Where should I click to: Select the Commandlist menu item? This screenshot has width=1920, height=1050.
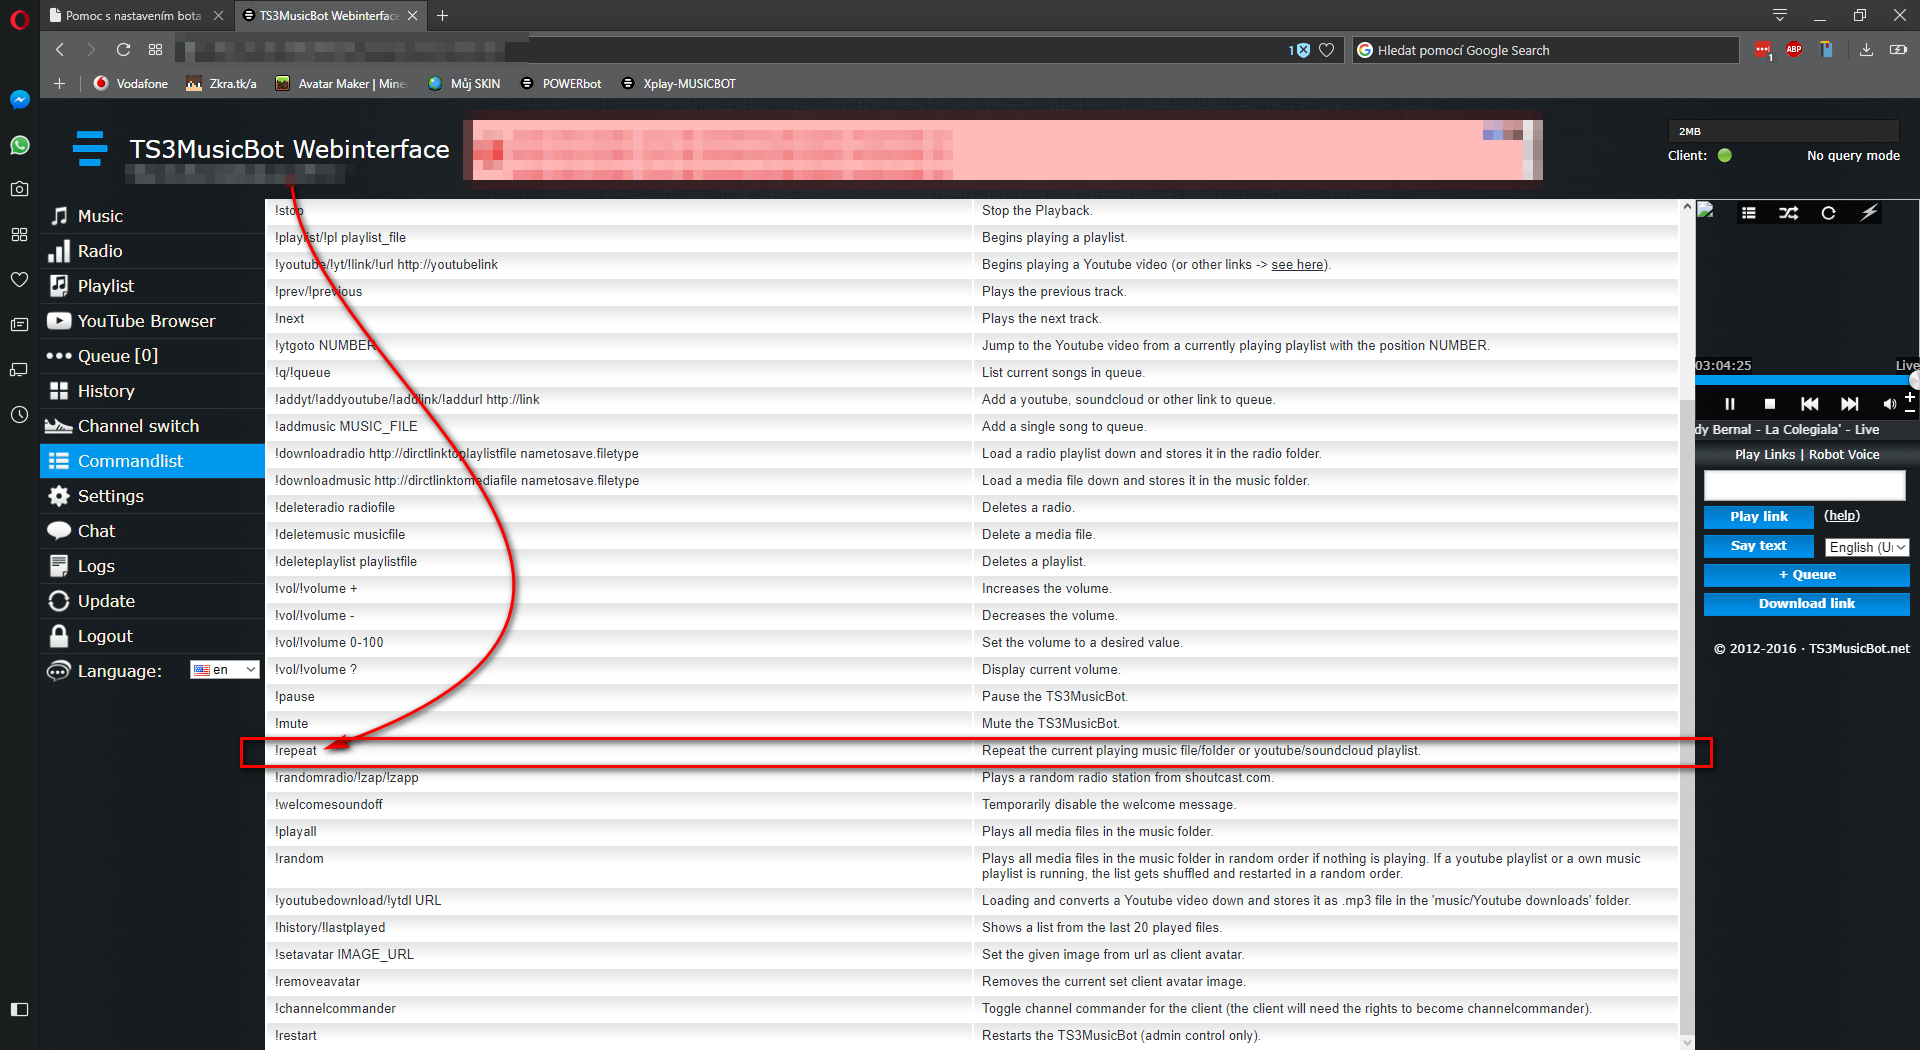[x=152, y=461]
